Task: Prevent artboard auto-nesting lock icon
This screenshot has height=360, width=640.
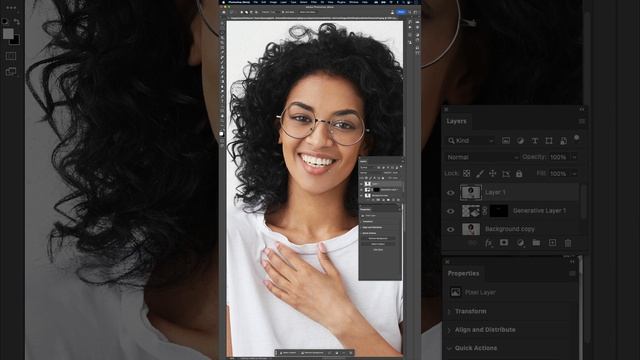Action: pos(506,173)
